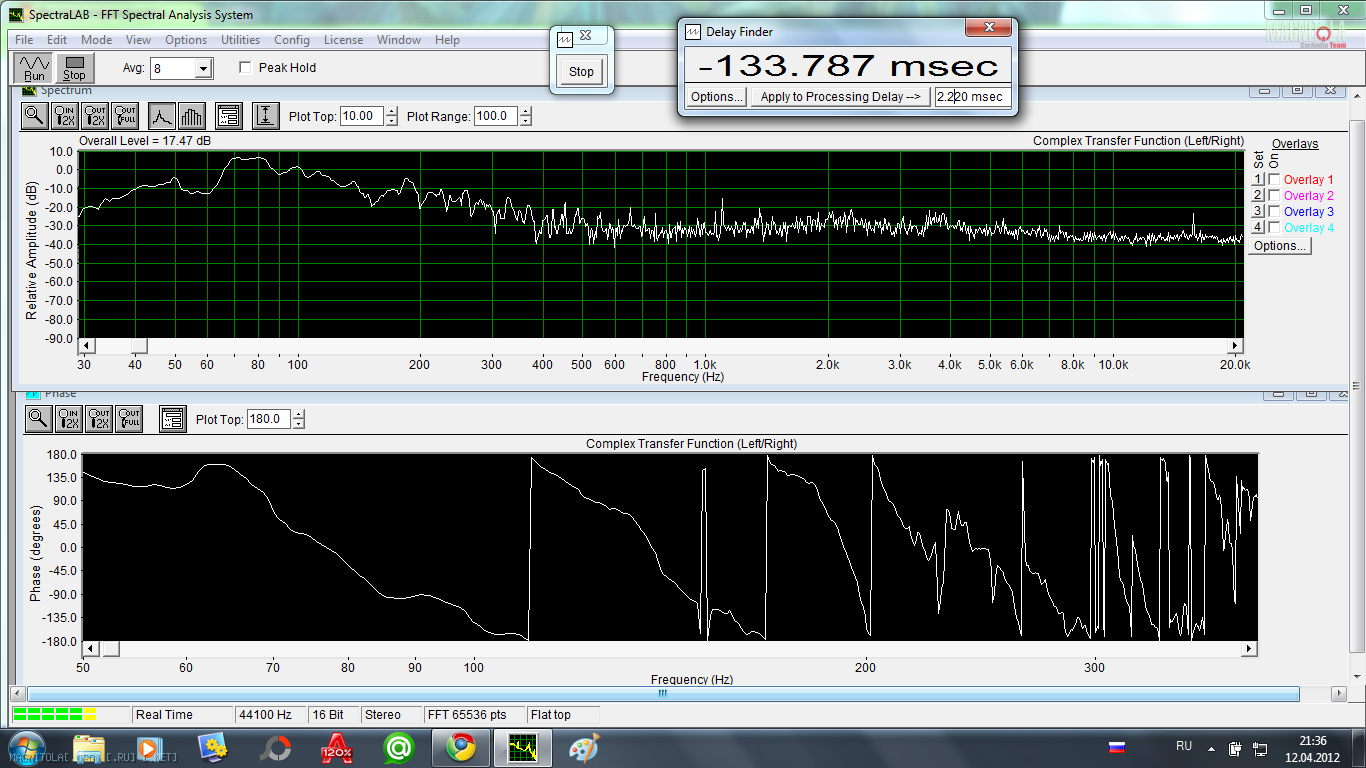Screen dimensions: 1366x768
Task: Open Mail.ru Agent @ icon in taskbar
Action: [399, 748]
